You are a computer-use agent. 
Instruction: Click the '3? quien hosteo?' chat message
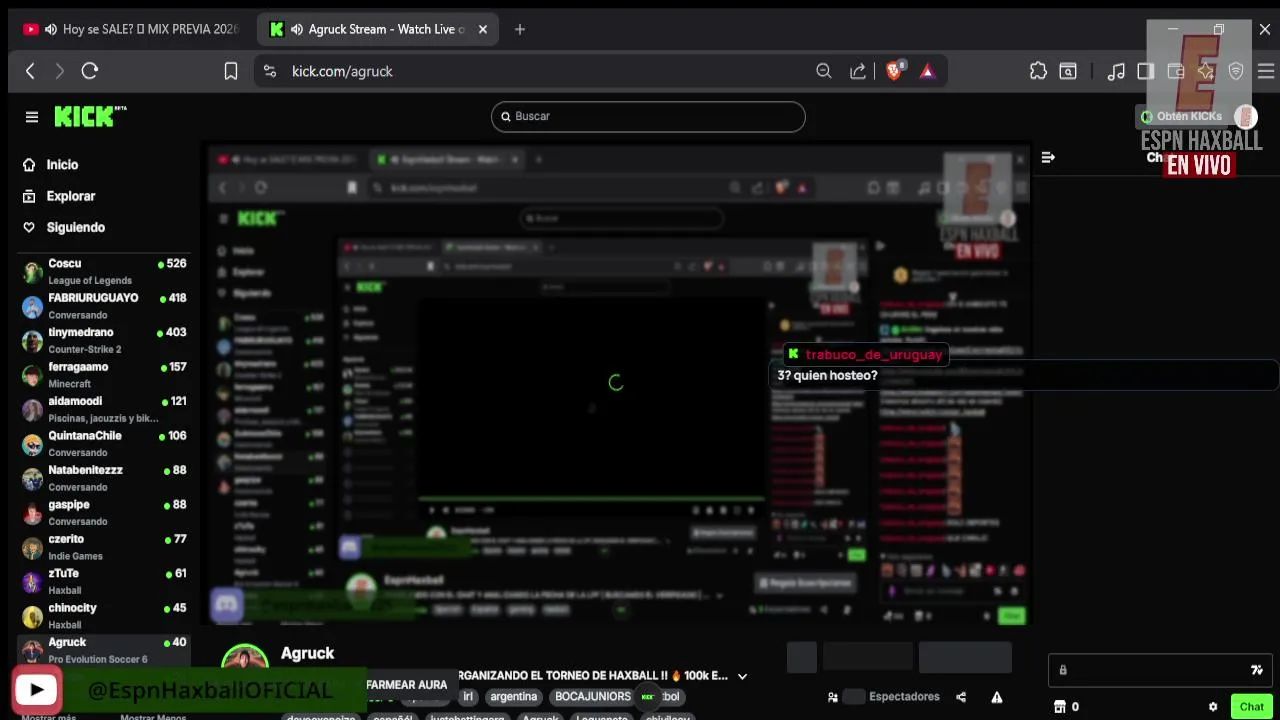pos(827,376)
